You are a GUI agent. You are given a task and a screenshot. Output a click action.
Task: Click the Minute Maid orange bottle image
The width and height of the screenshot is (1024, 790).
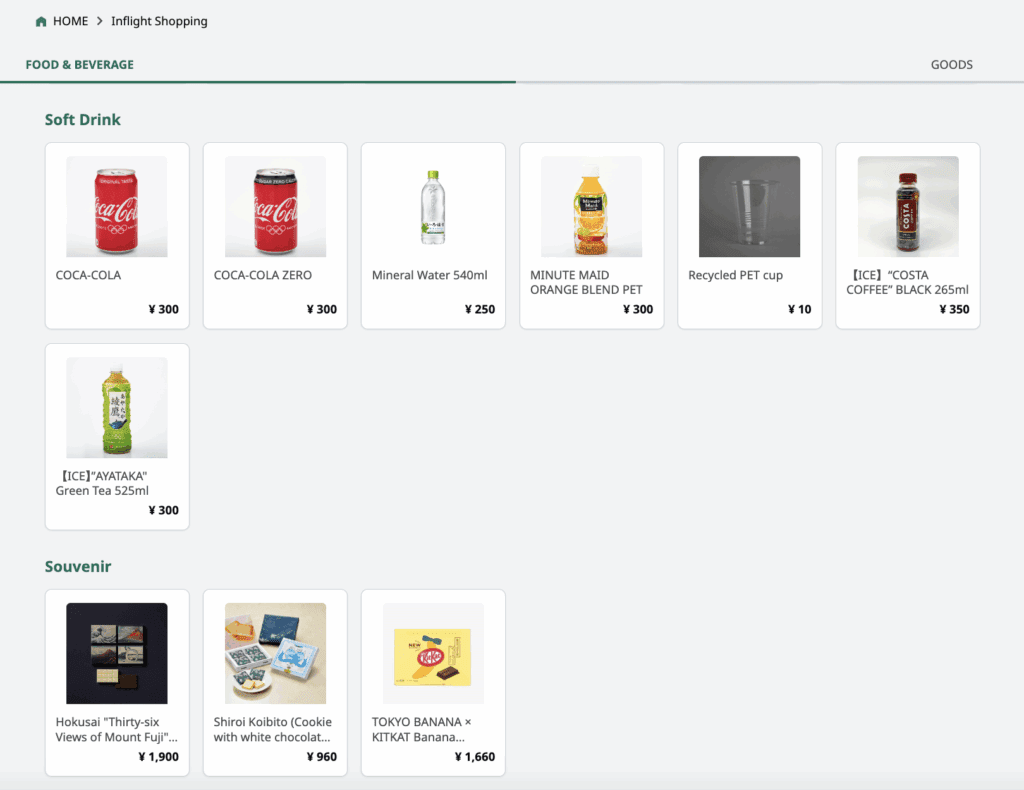click(591, 207)
